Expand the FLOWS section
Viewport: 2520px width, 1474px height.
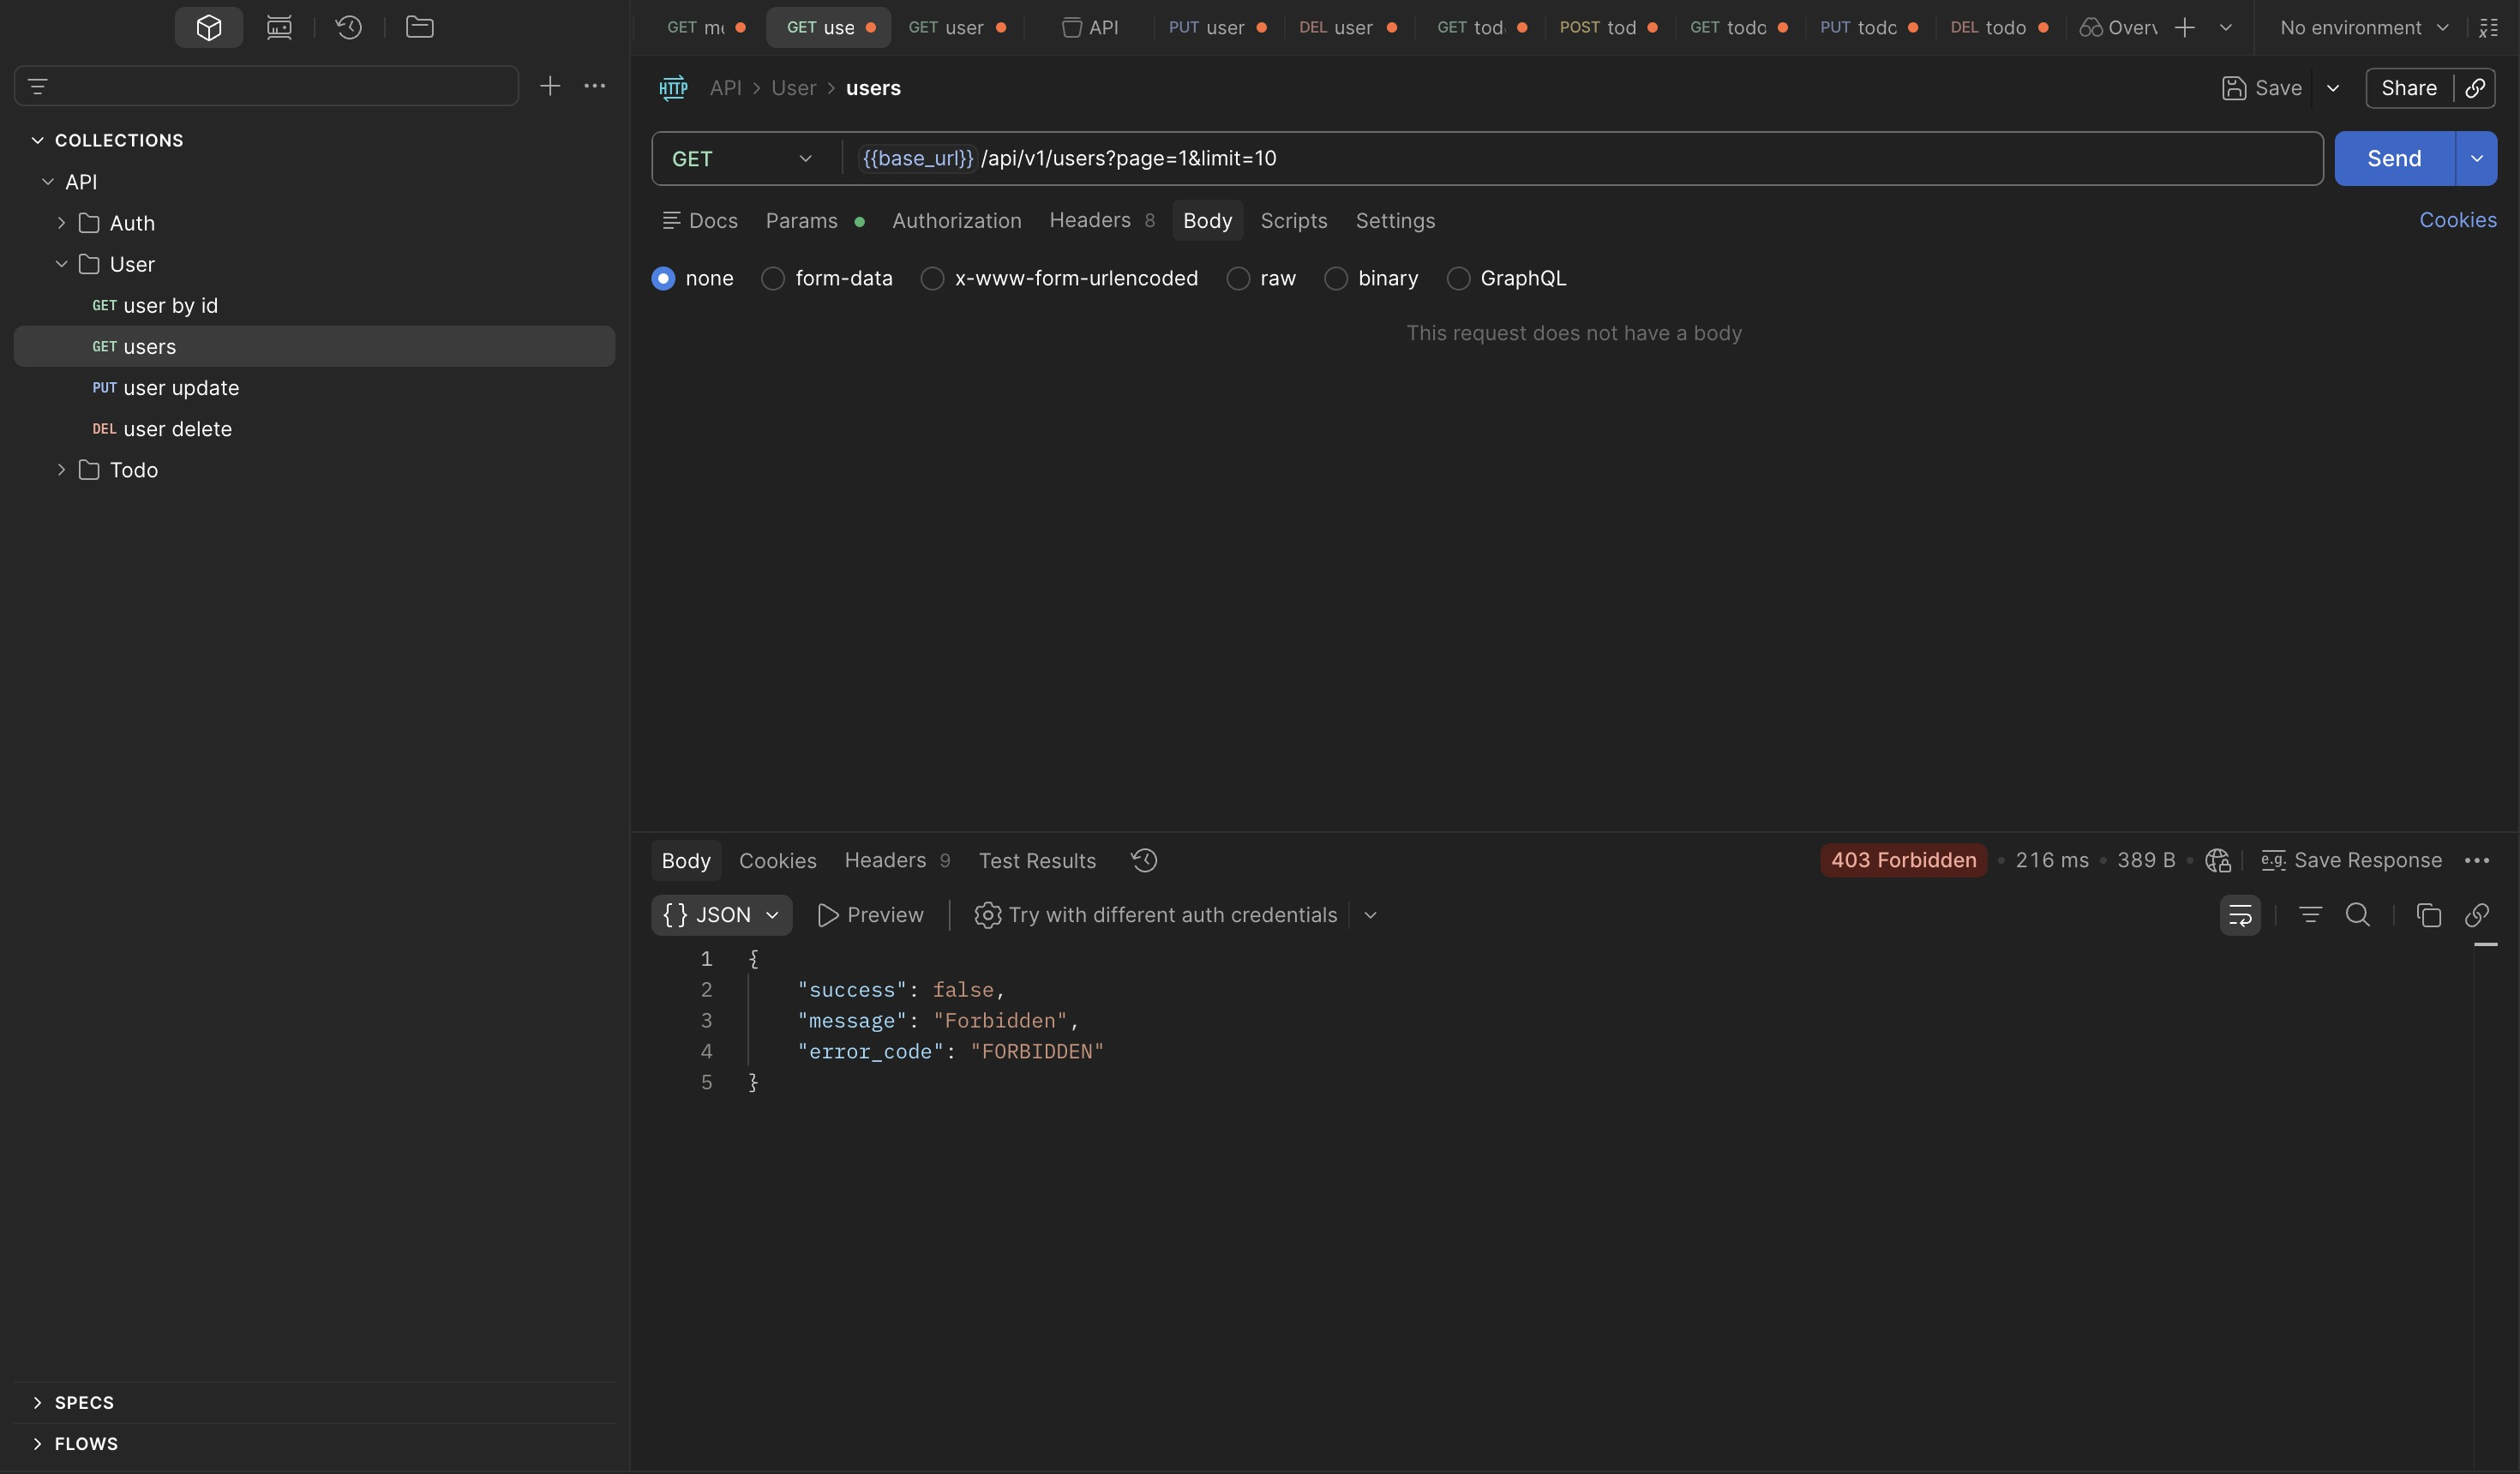[x=37, y=1443]
